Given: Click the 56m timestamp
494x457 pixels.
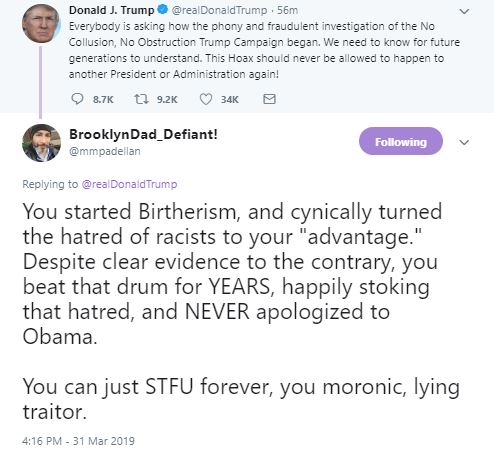Looking at the screenshot, I should click(x=287, y=10).
